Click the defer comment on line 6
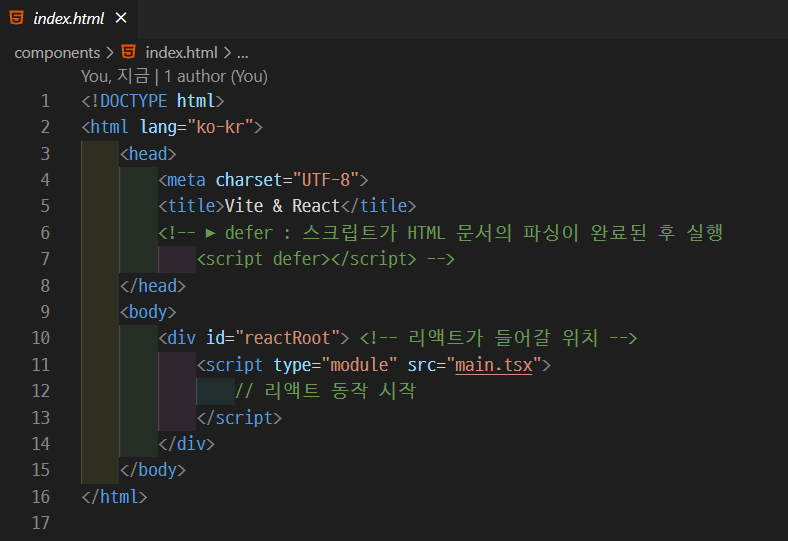Image resolution: width=788 pixels, height=541 pixels. click(x=441, y=233)
